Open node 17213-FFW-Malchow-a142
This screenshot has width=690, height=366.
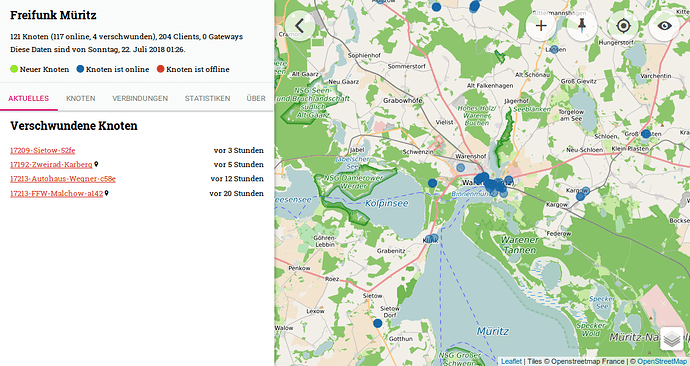56,194
